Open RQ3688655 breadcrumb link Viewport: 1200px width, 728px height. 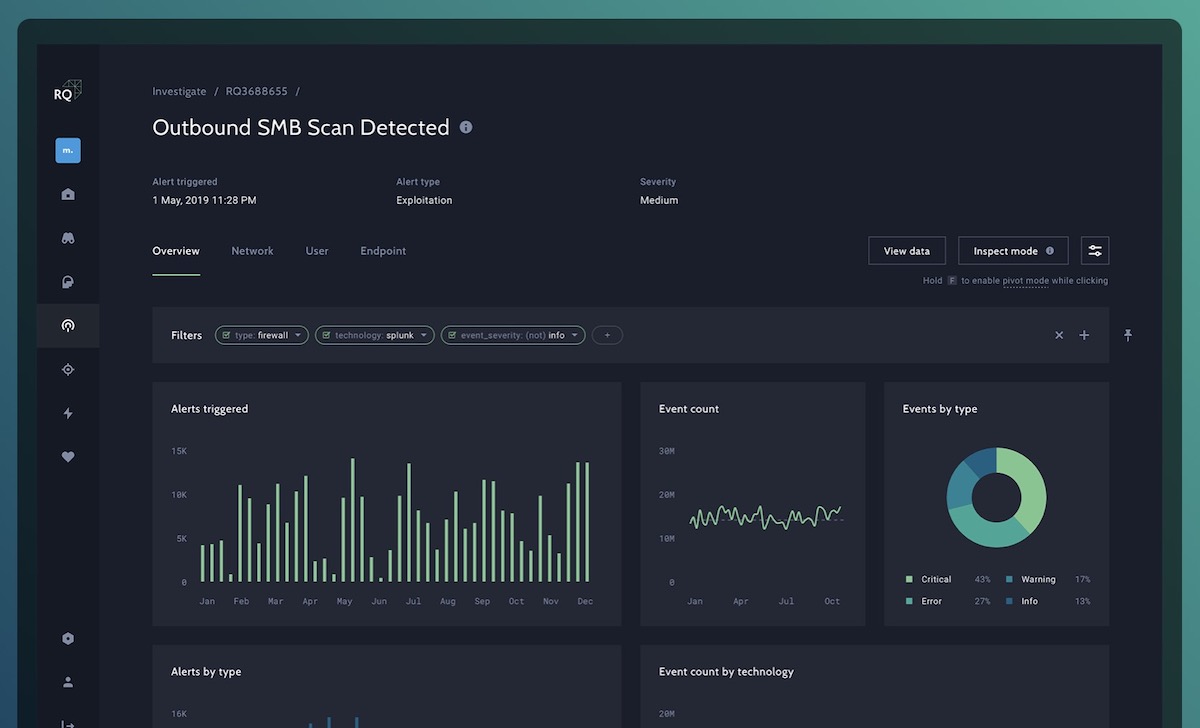tap(256, 91)
